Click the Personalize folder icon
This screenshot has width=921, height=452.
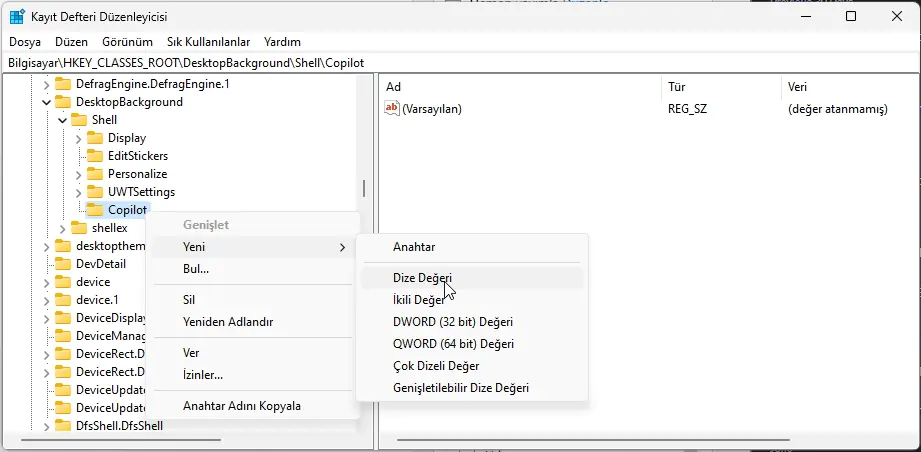pos(94,174)
